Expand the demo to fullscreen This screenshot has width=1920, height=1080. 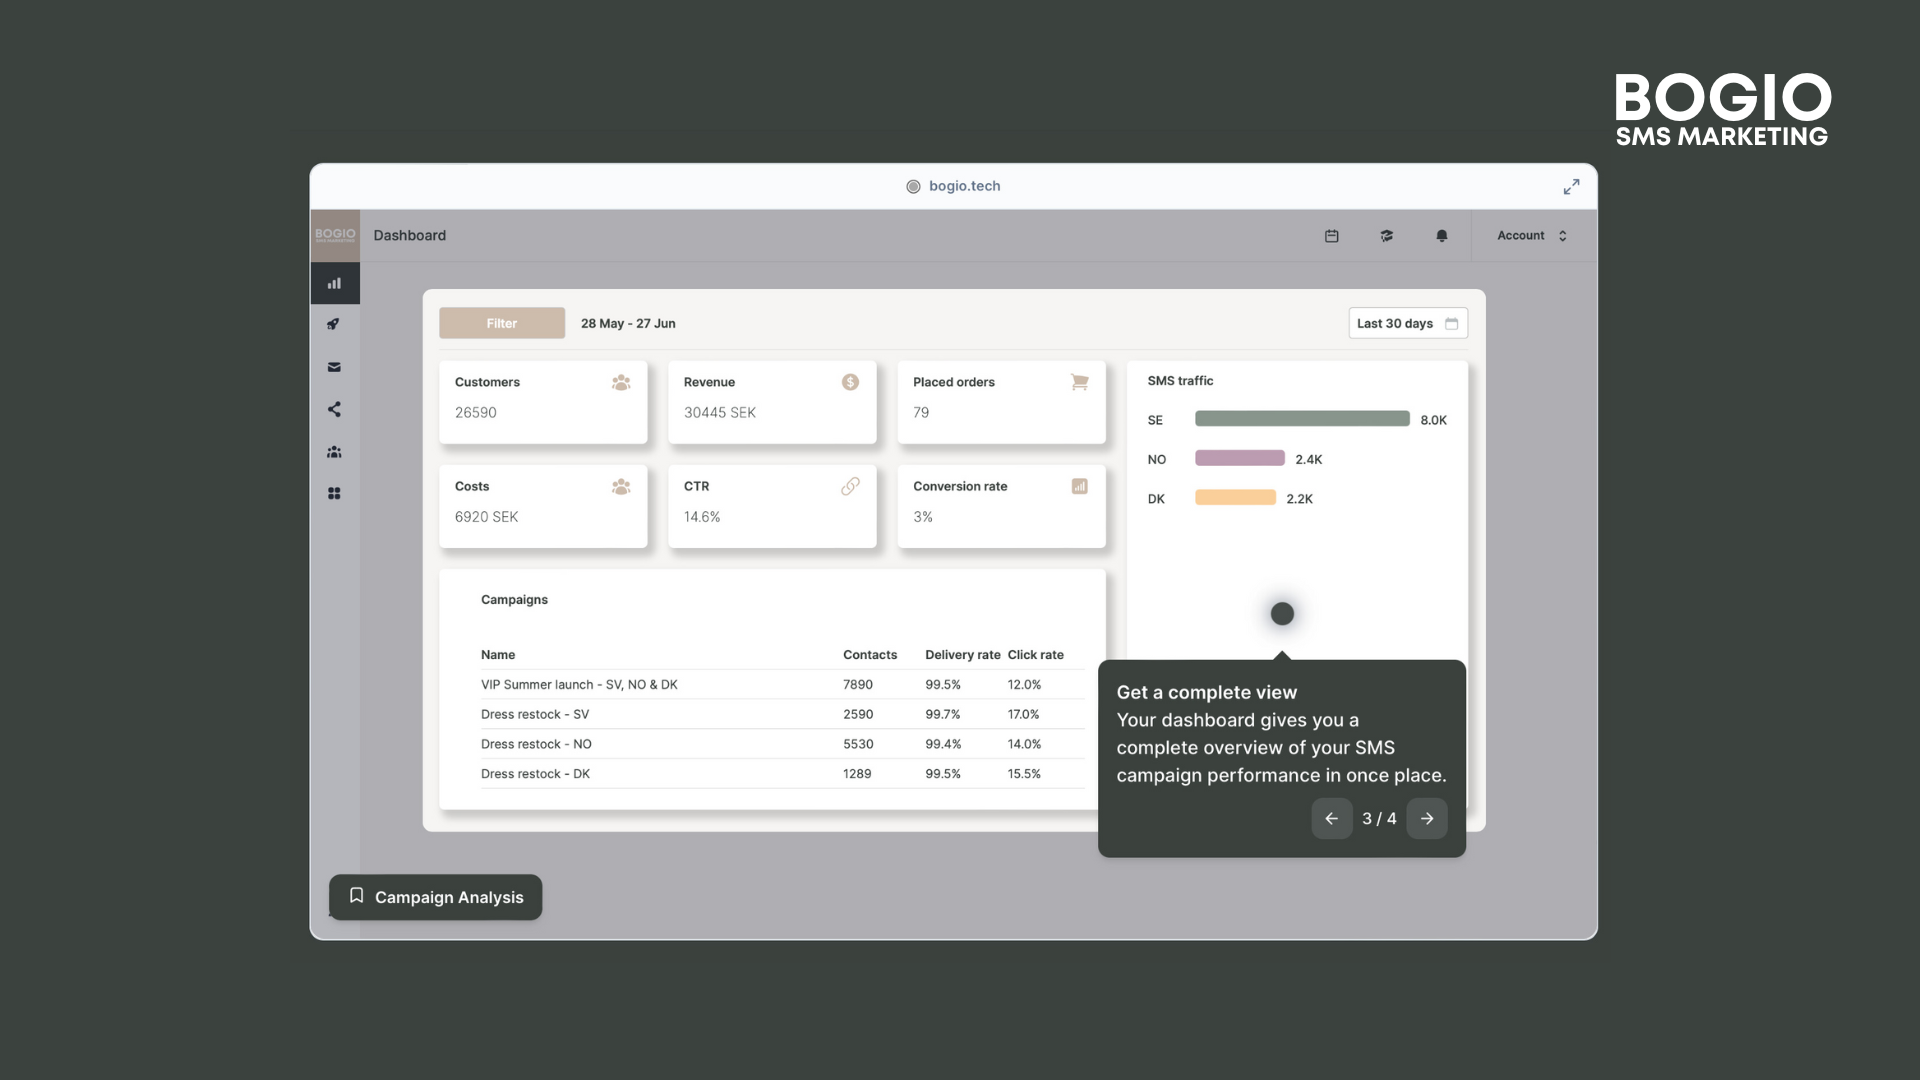click(1571, 187)
